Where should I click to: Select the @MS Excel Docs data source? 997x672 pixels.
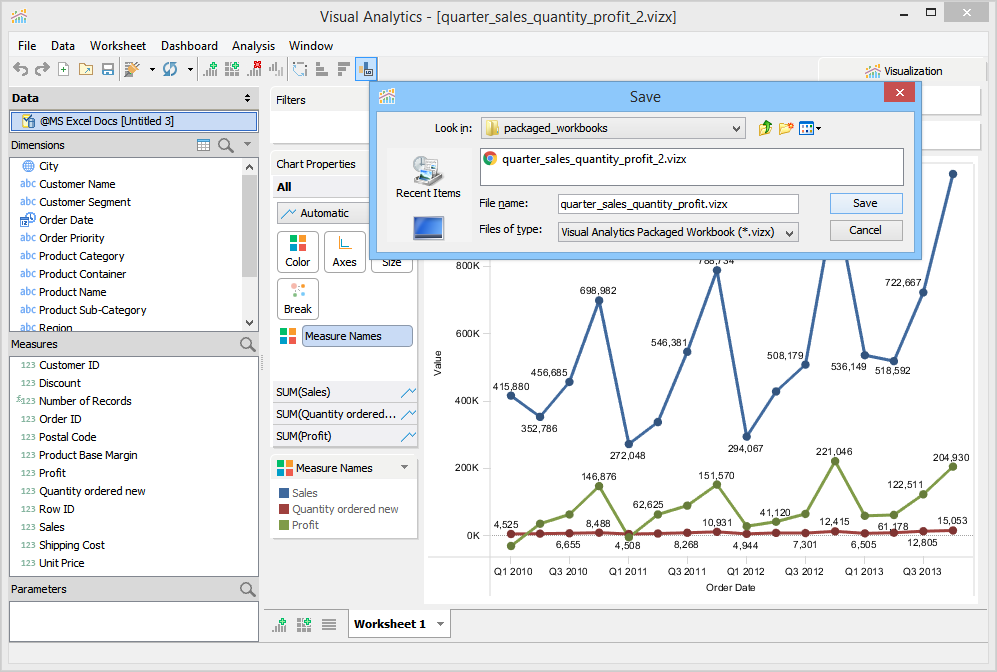[x=134, y=121]
